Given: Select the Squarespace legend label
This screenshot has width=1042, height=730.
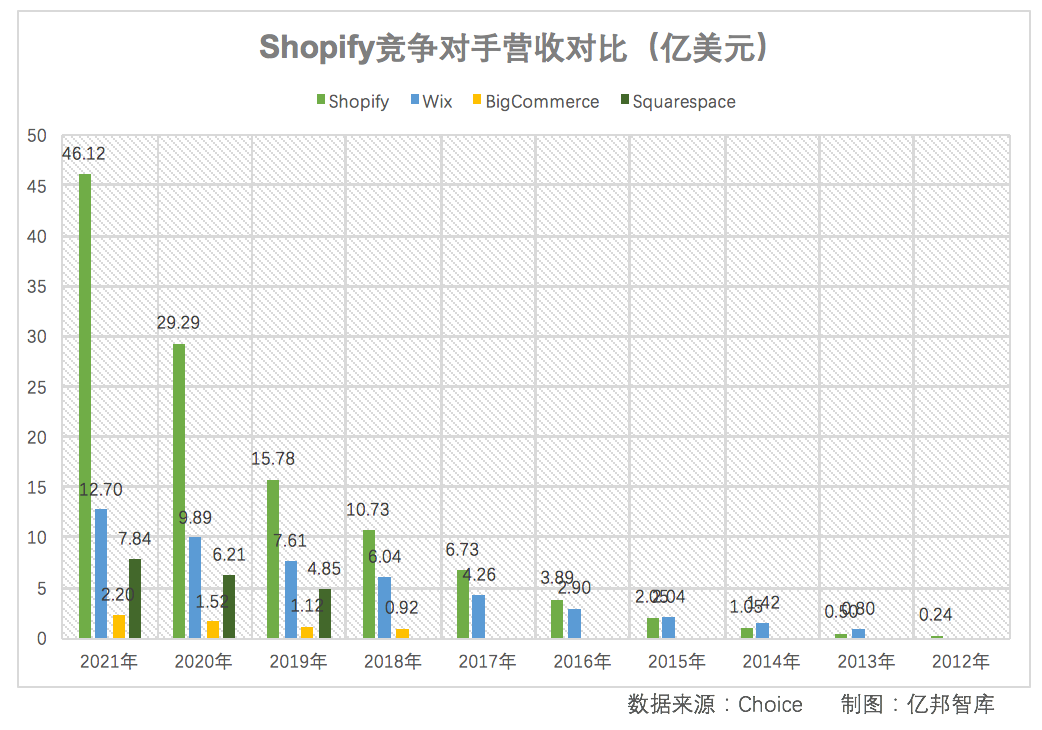Looking at the screenshot, I should (x=684, y=102).
